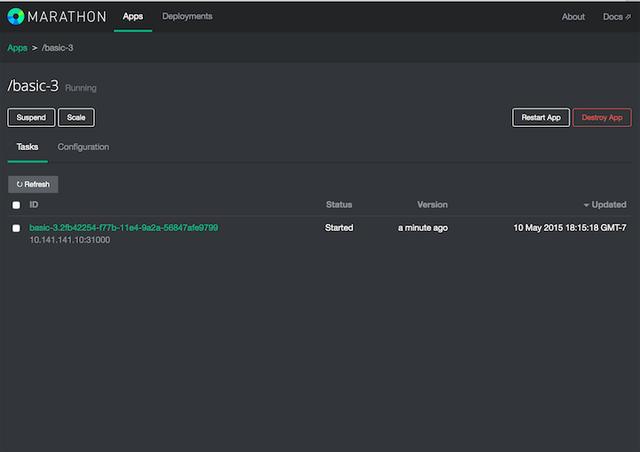This screenshot has height=452, width=640.
Task: Toggle the Updated column sort arrow
Action: click(x=586, y=205)
